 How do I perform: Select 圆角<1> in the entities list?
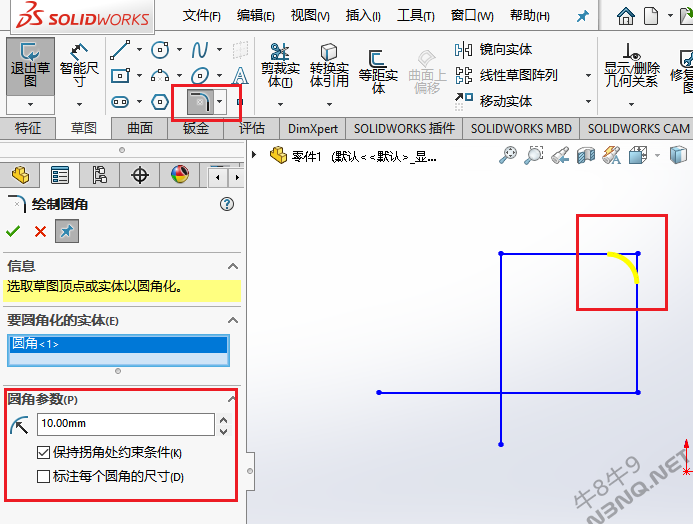pos(118,344)
